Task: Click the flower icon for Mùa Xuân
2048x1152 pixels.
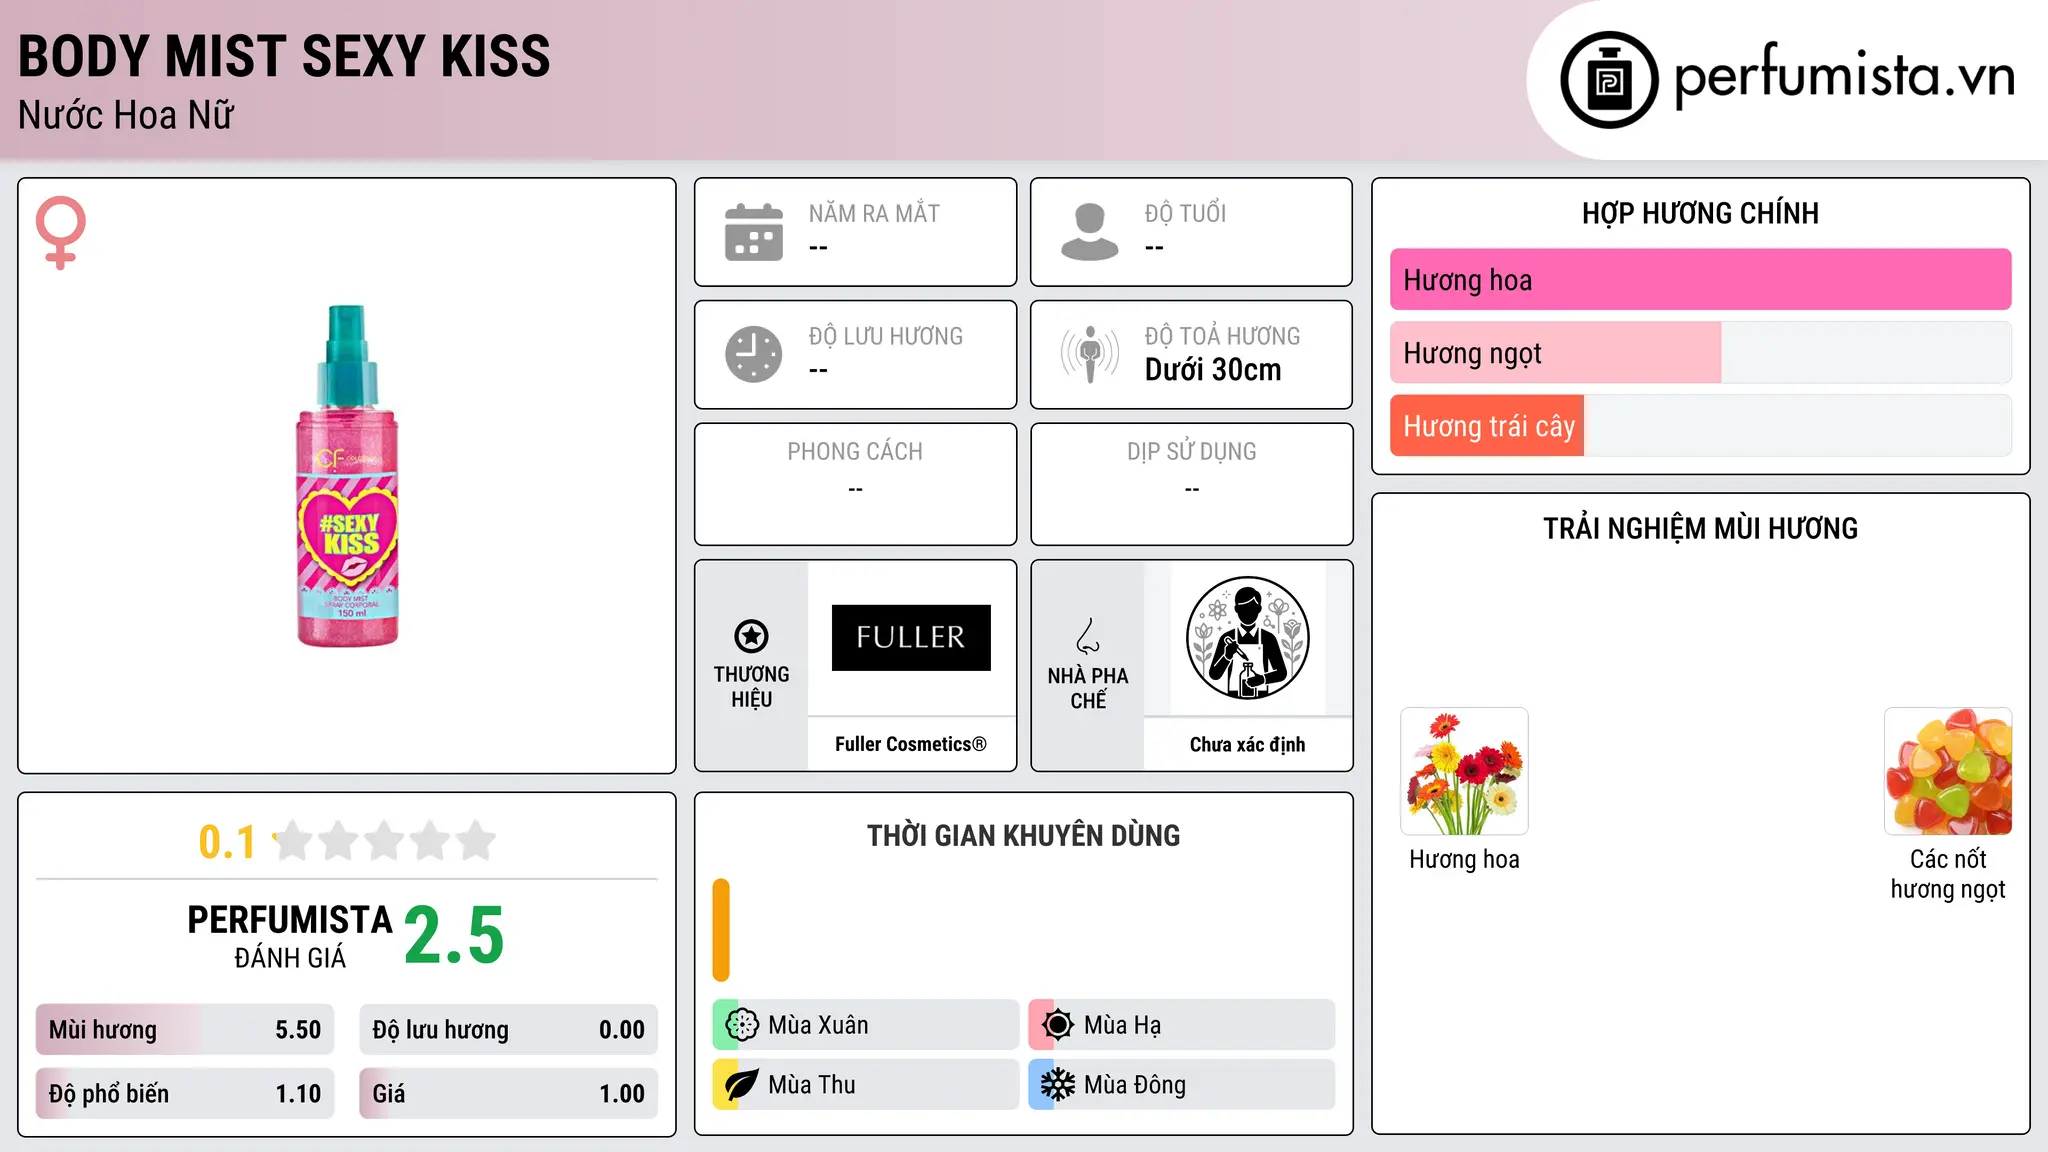Action: point(742,1025)
